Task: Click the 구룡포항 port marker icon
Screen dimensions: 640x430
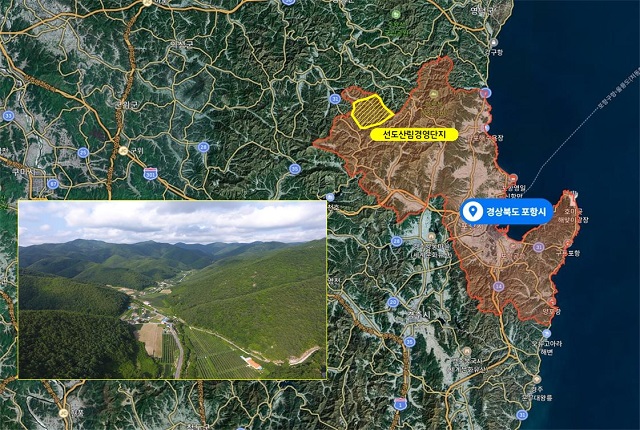Action: click(x=567, y=244)
